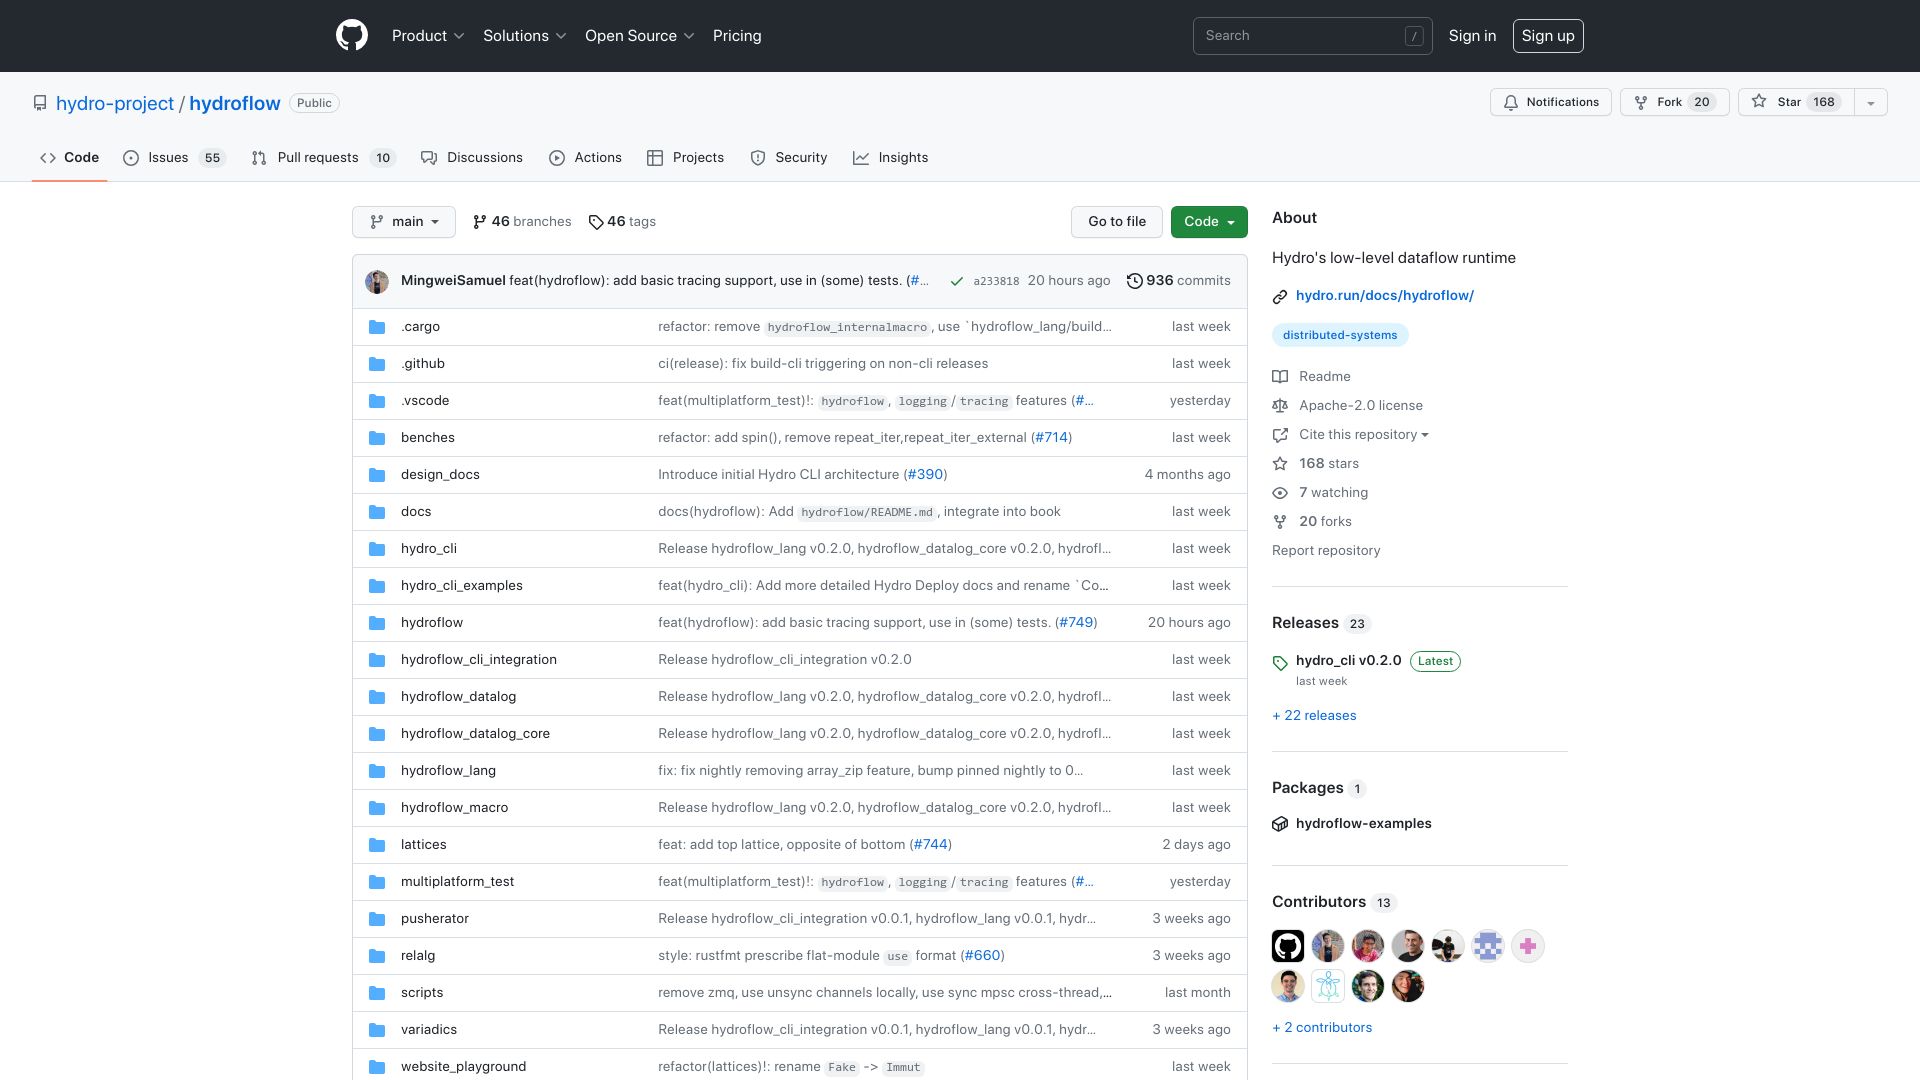The height and width of the screenshot is (1080, 1920).
Task: Click the package icon beside hydroflow-examples
Action: click(x=1280, y=824)
